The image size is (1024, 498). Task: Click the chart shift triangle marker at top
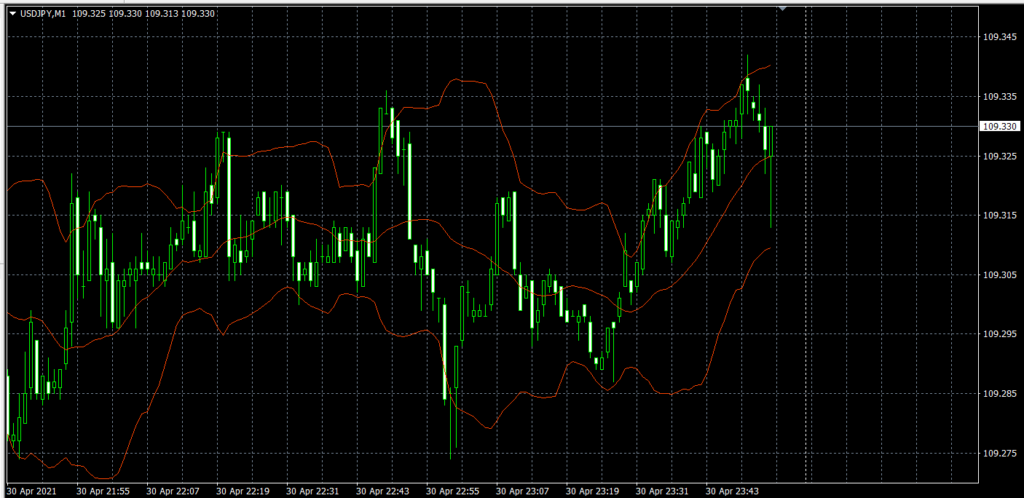782,8
